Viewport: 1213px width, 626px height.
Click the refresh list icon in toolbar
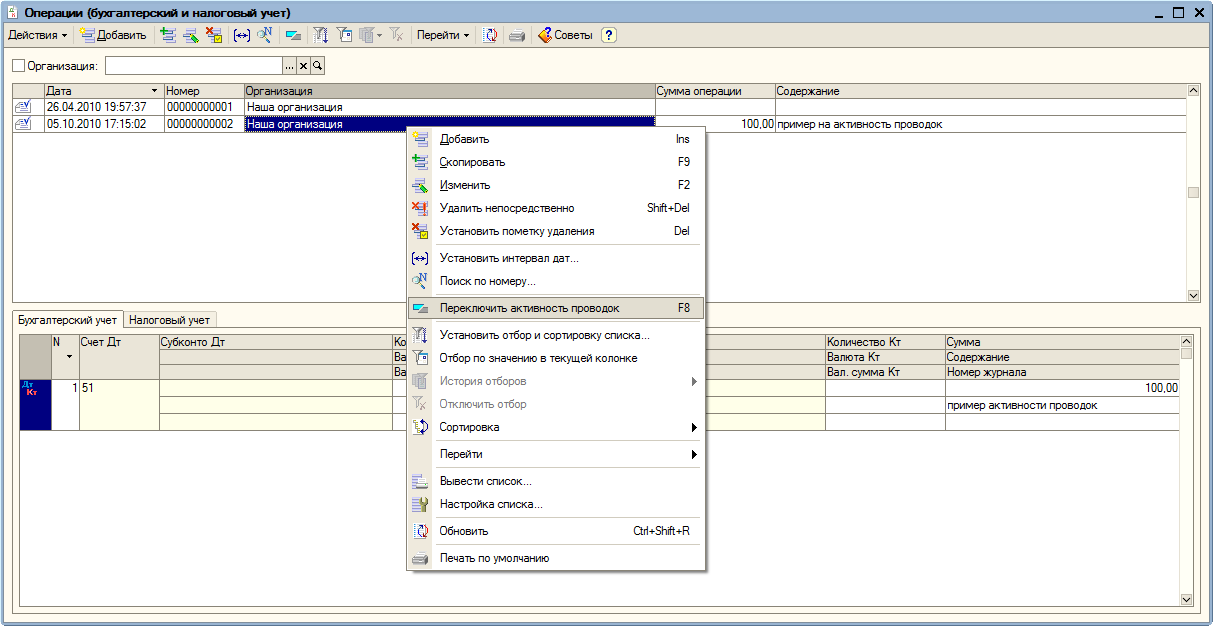491,35
